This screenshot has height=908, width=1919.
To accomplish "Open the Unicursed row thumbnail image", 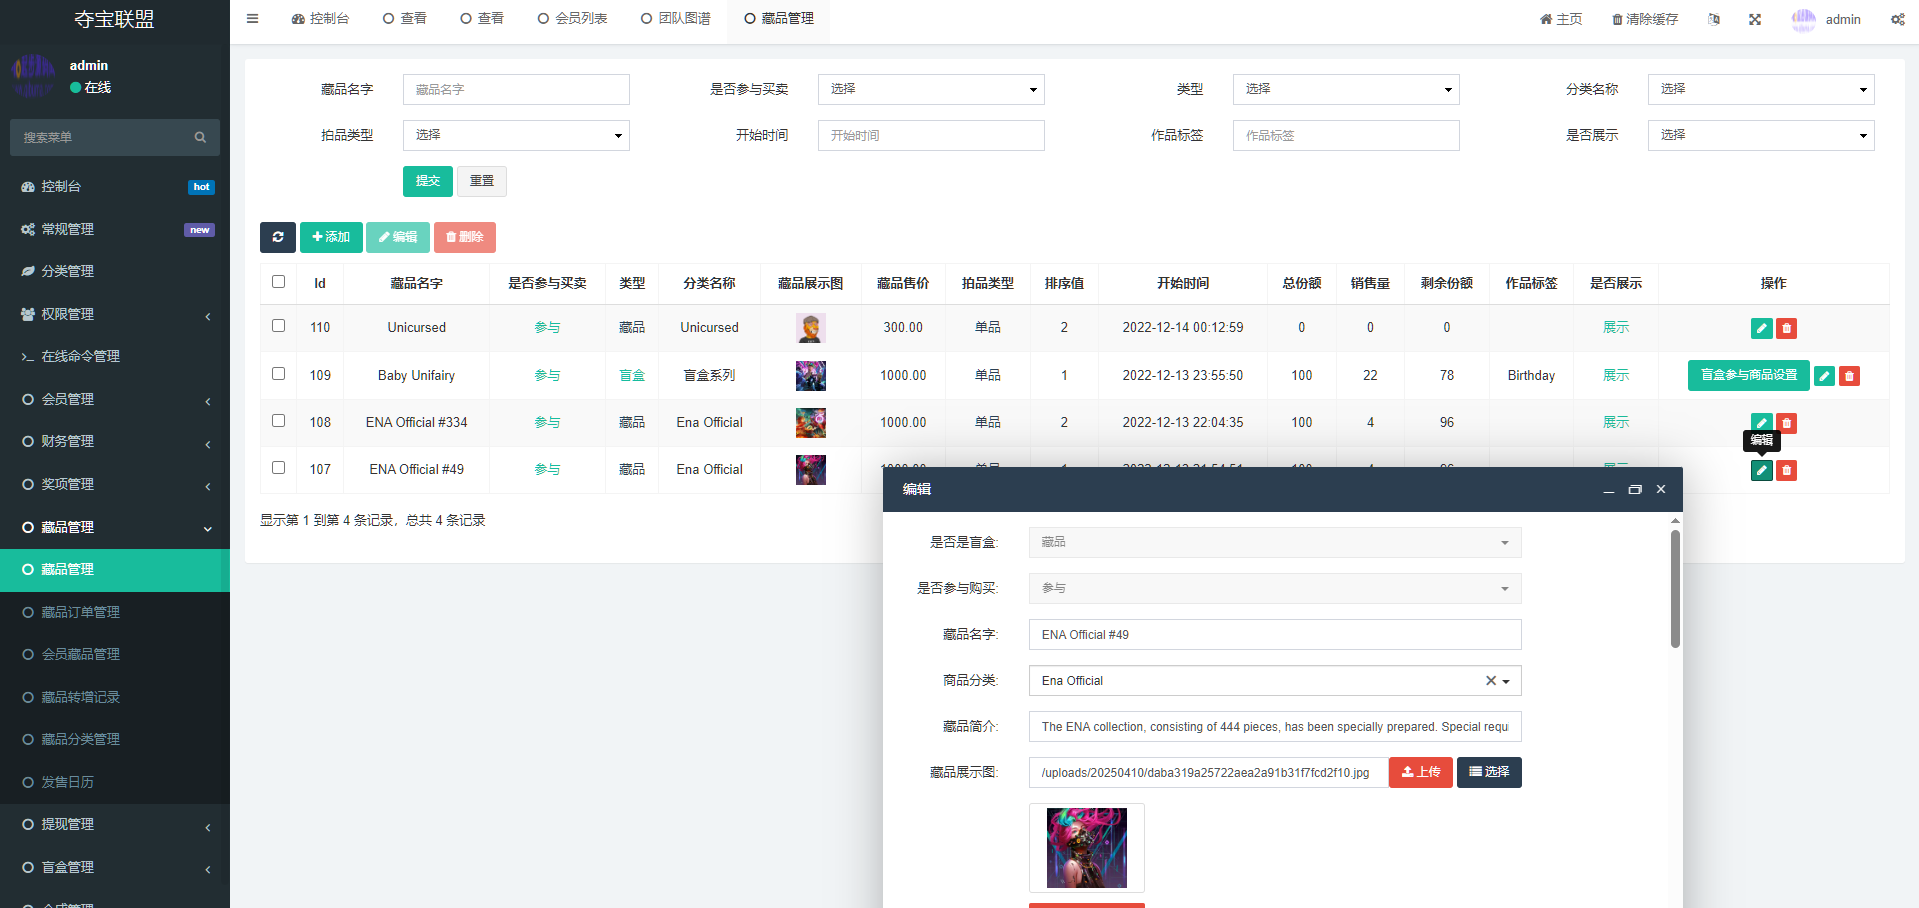I will [x=811, y=328].
